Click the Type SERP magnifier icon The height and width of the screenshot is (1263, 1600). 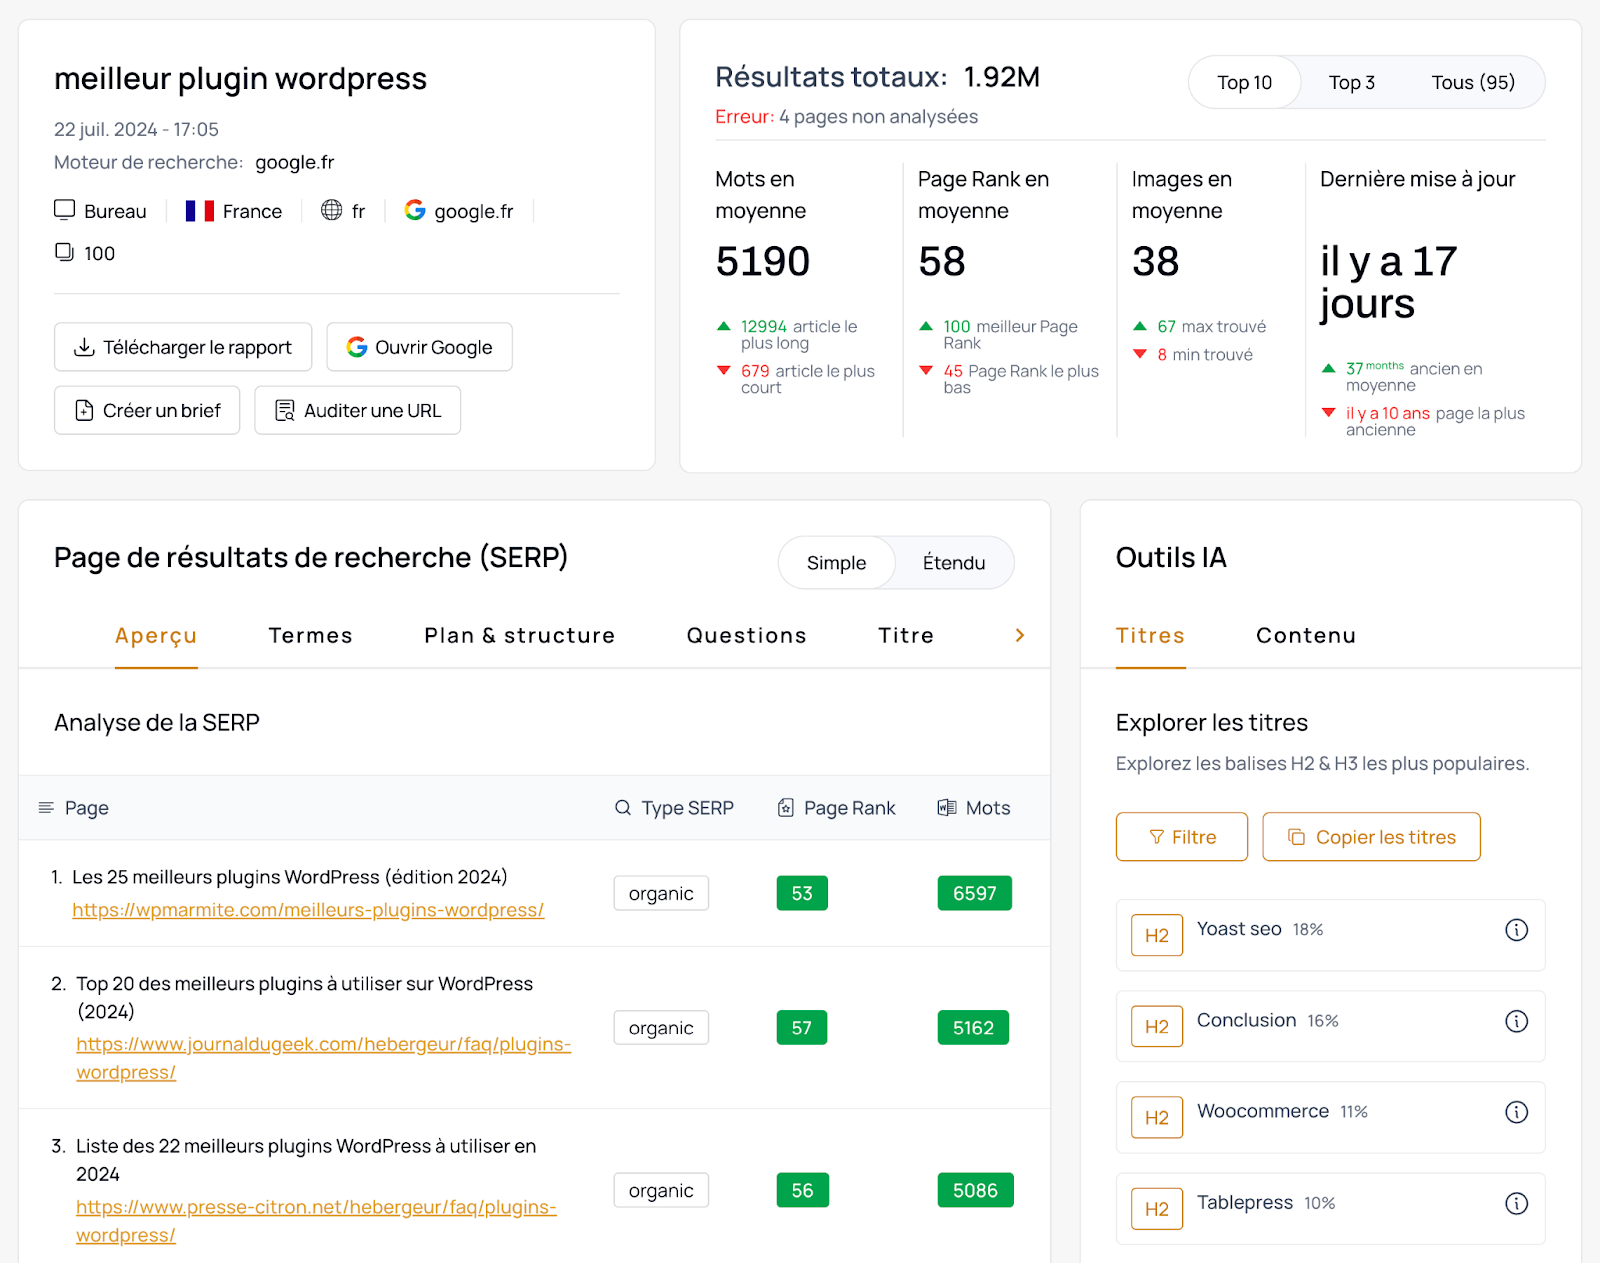coord(622,807)
